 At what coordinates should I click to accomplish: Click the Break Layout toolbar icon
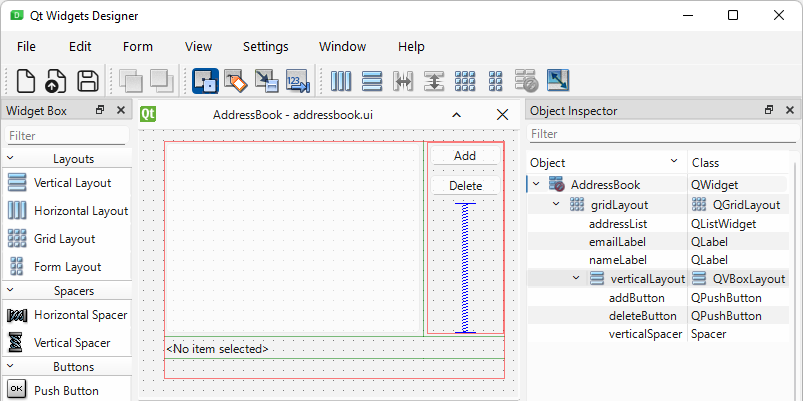point(526,81)
